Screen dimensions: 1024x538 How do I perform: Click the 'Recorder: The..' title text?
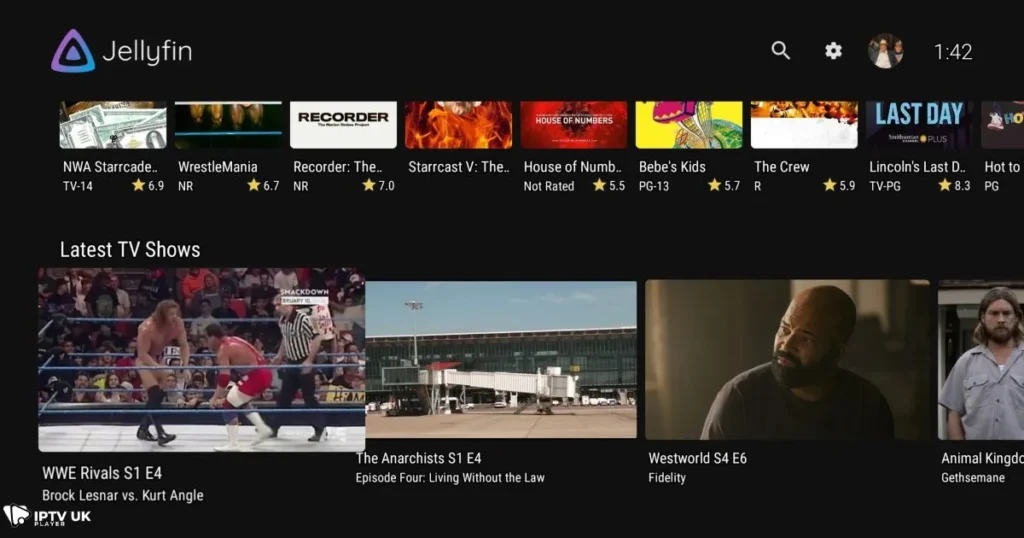[x=338, y=167]
